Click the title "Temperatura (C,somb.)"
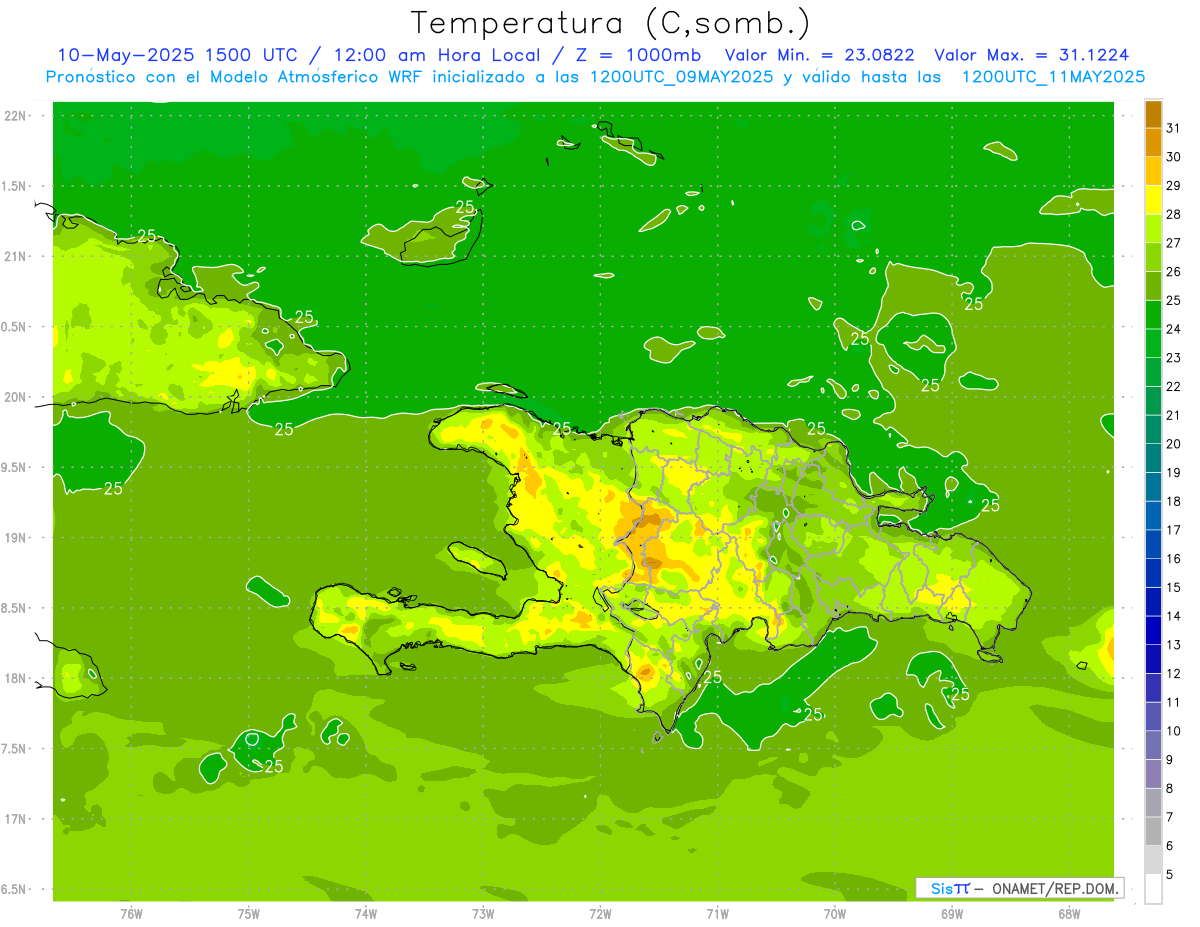This screenshot has width=1200, height=927. 611,22
